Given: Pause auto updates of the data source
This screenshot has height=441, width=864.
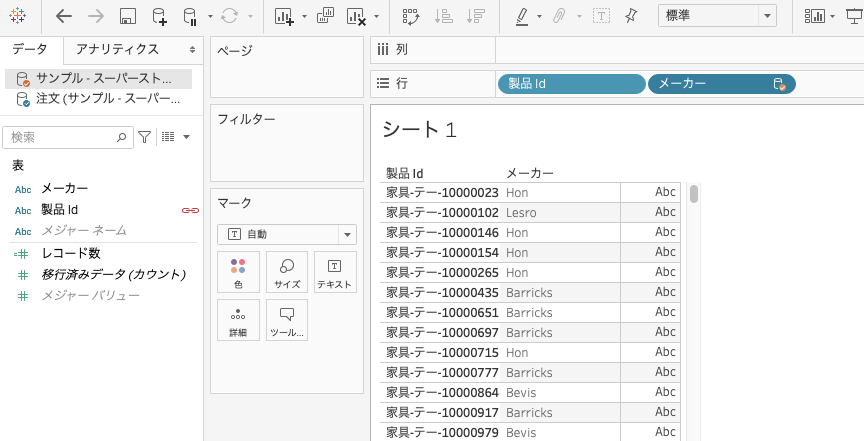Looking at the screenshot, I should click(x=190, y=17).
